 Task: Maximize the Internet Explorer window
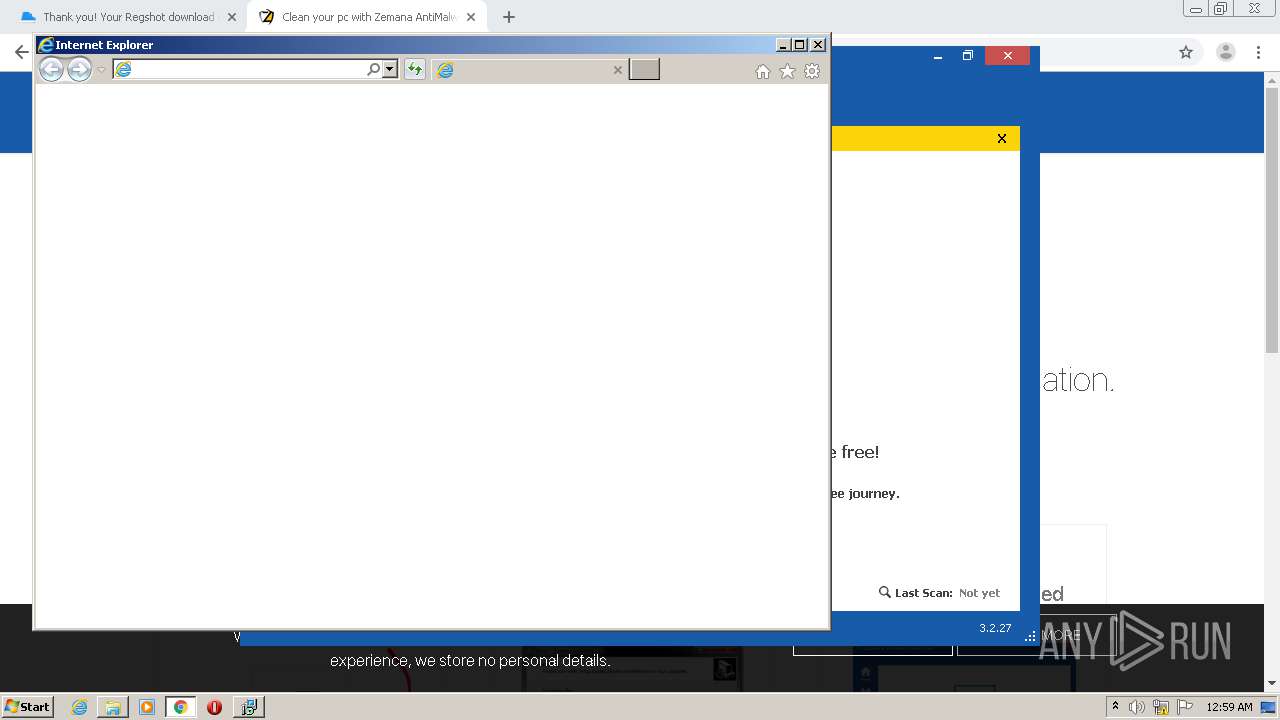[x=799, y=45]
